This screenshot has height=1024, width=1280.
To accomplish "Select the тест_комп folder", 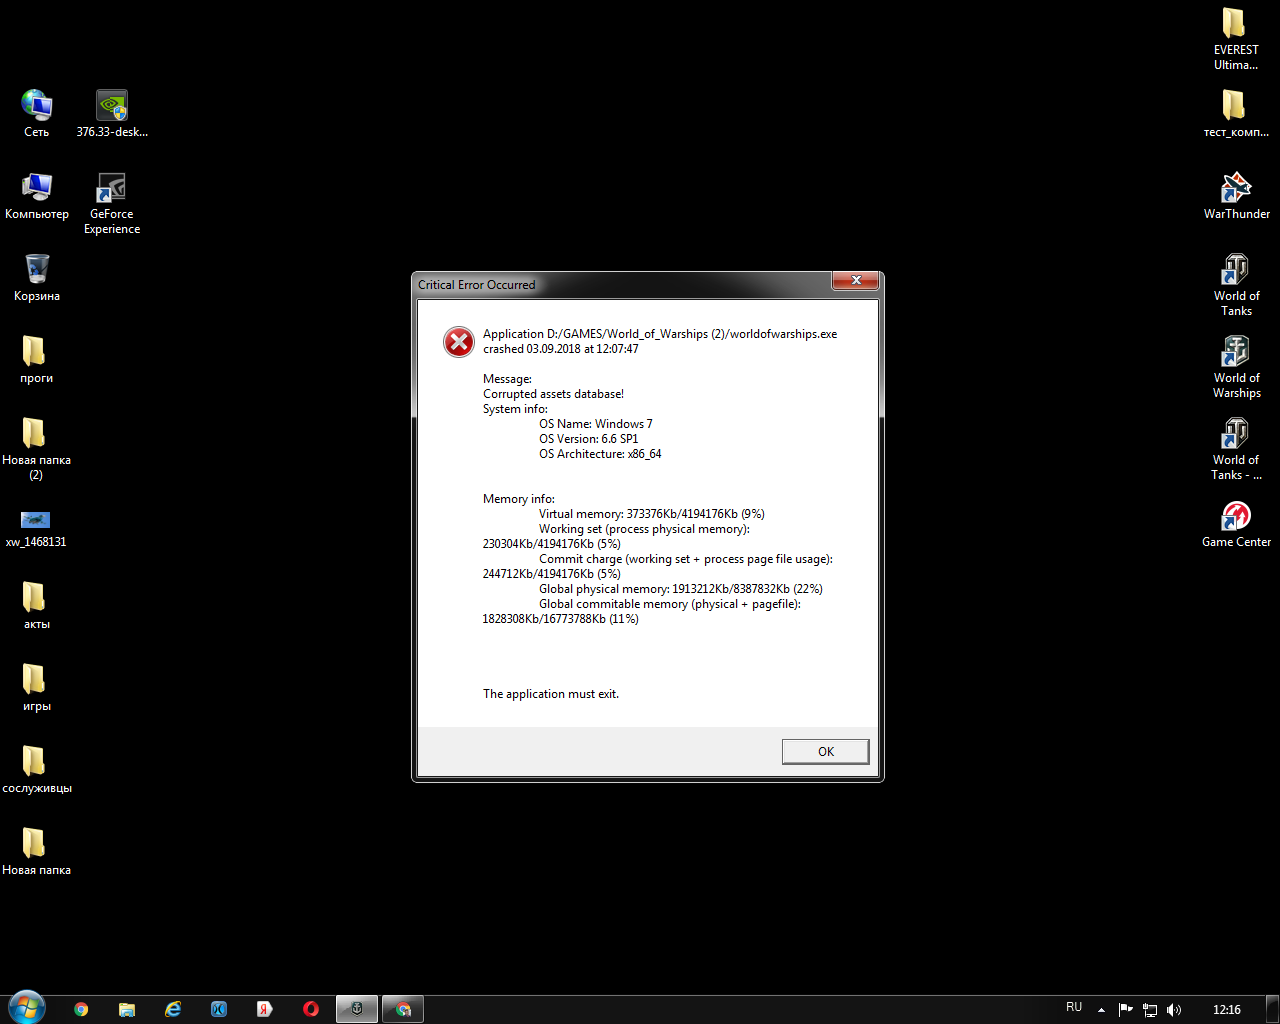I will pos(1236,113).
